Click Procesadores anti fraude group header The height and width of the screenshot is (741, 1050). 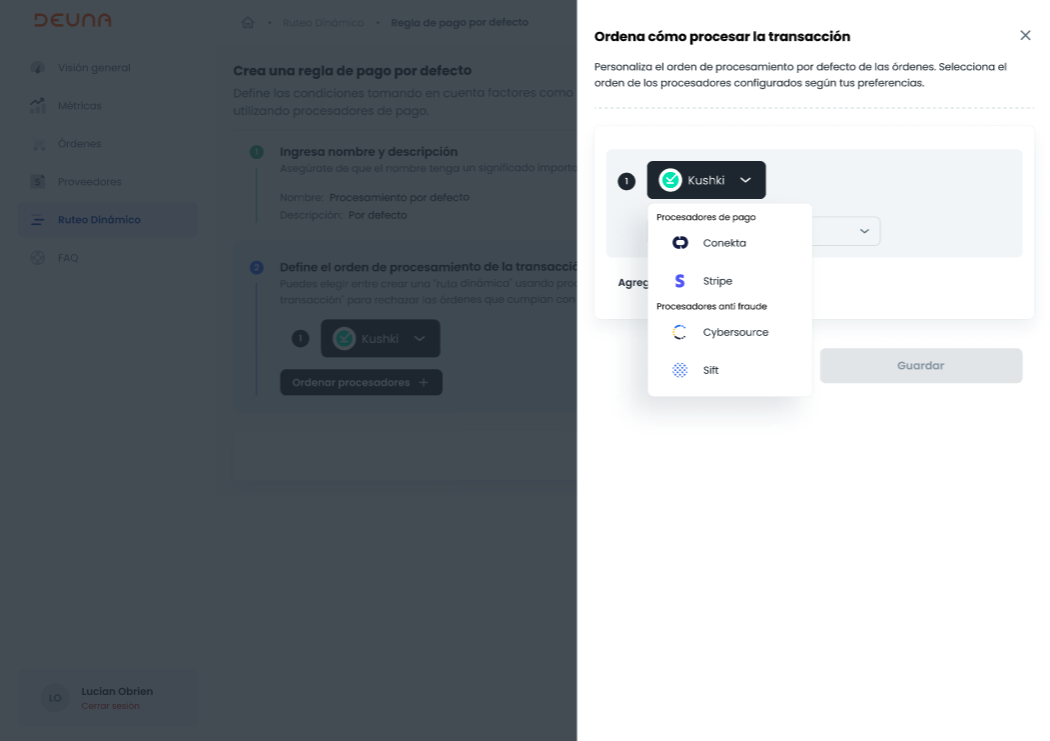(x=711, y=306)
